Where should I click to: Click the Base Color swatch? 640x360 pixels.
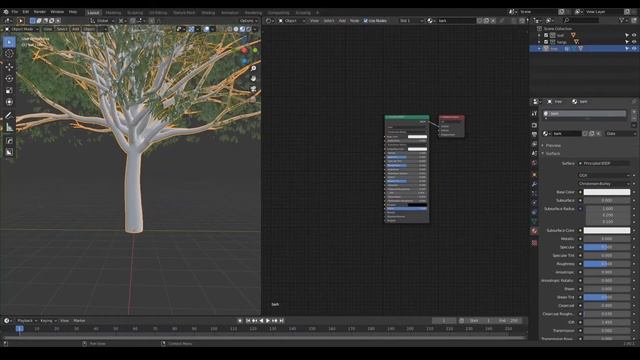(x=607, y=192)
